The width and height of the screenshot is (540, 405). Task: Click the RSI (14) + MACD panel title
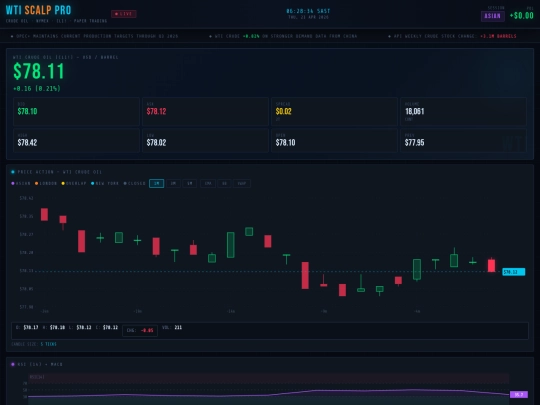(x=40, y=364)
